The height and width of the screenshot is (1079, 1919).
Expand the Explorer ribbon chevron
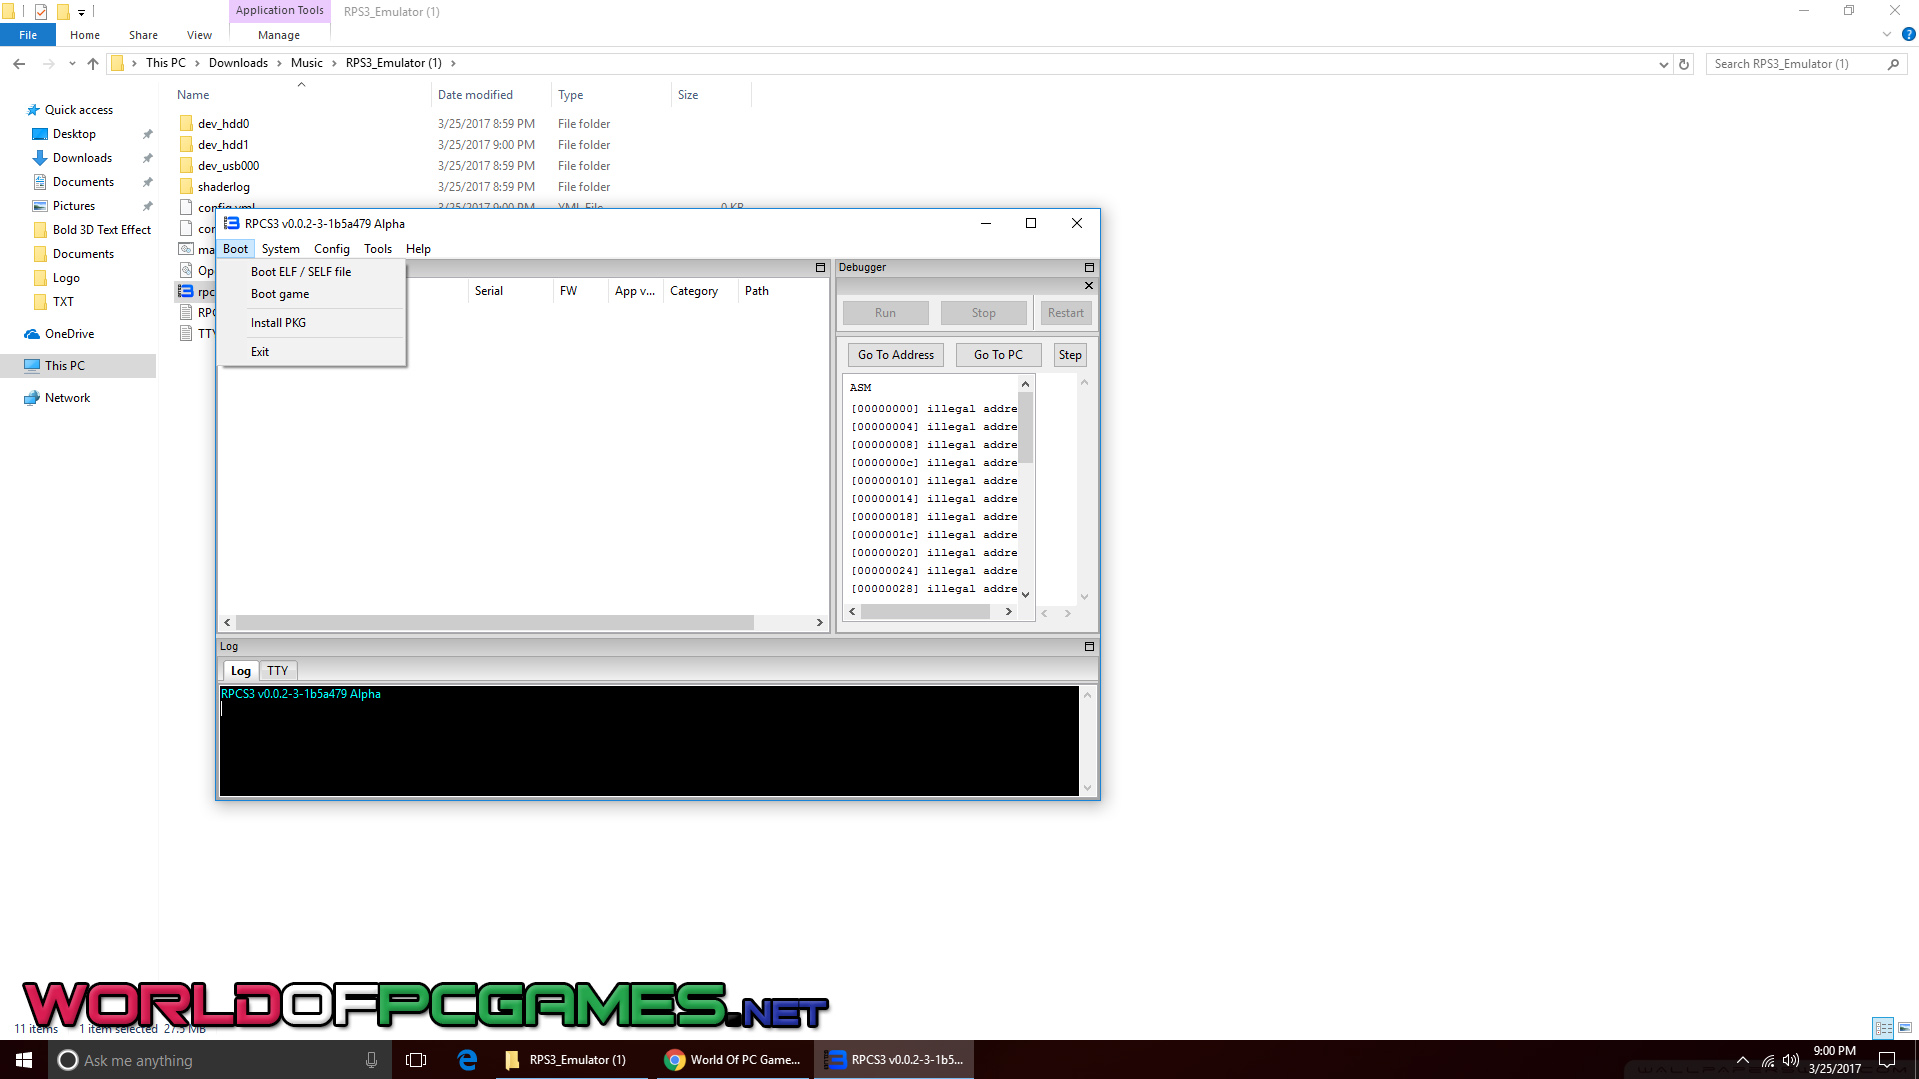pyautogui.click(x=1887, y=35)
